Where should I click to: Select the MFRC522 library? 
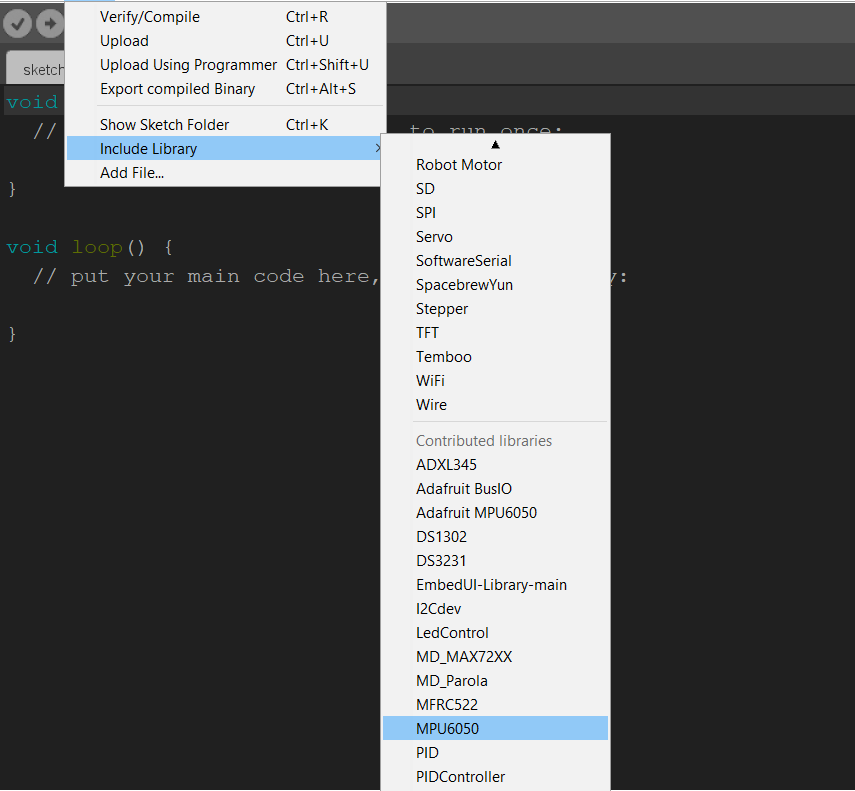click(495, 704)
